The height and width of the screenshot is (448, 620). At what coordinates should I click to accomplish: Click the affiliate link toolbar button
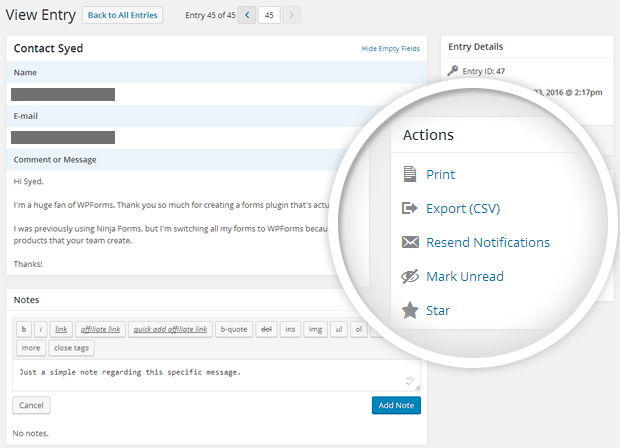(x=100, y=329)
